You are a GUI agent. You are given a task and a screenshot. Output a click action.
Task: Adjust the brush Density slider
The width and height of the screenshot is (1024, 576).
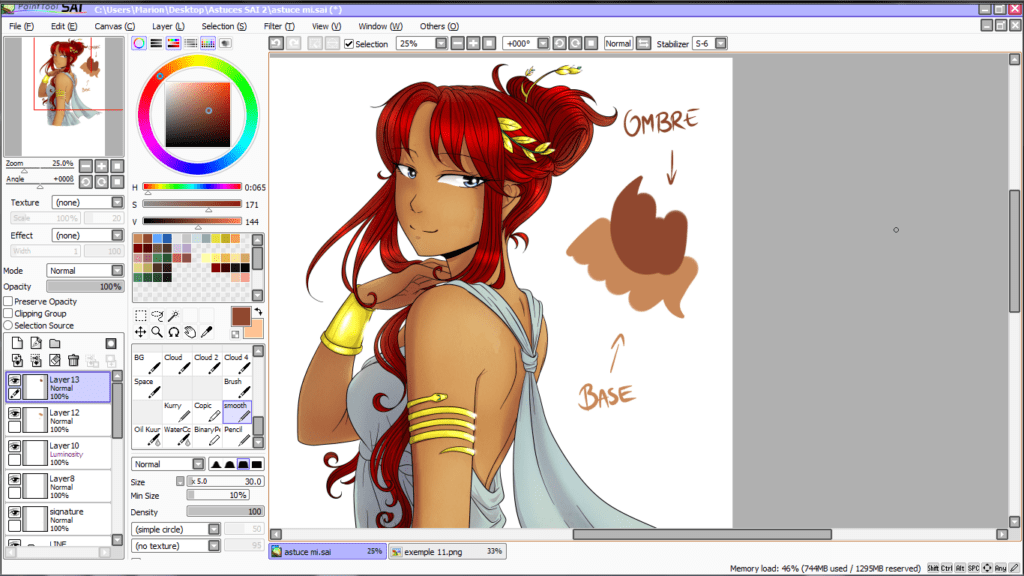pyautogui.click(x=225, y=512)
